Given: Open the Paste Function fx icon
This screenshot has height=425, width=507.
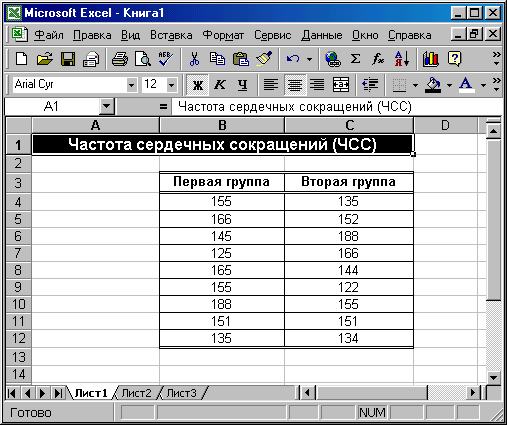Looking at the screenshot, I should [378, 59].
